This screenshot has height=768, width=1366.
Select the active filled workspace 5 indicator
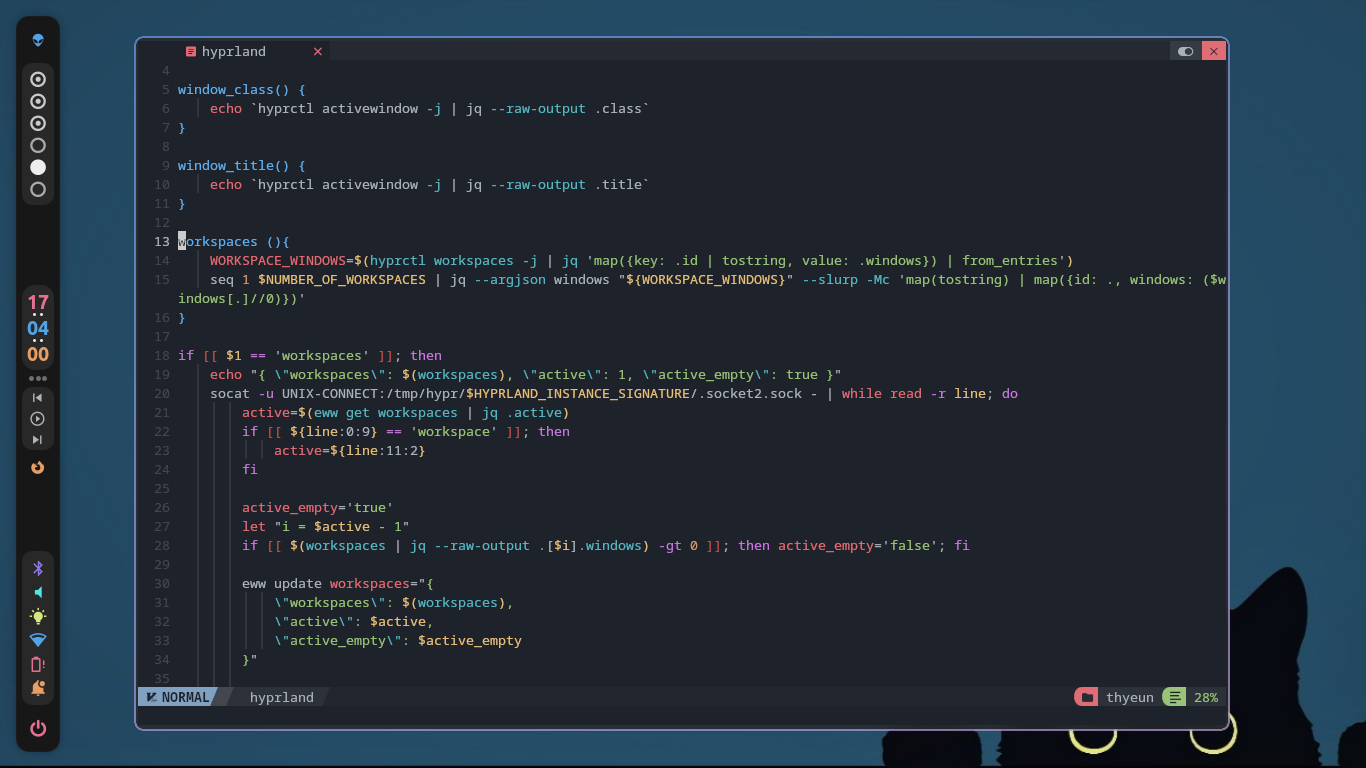click(38, 167)
